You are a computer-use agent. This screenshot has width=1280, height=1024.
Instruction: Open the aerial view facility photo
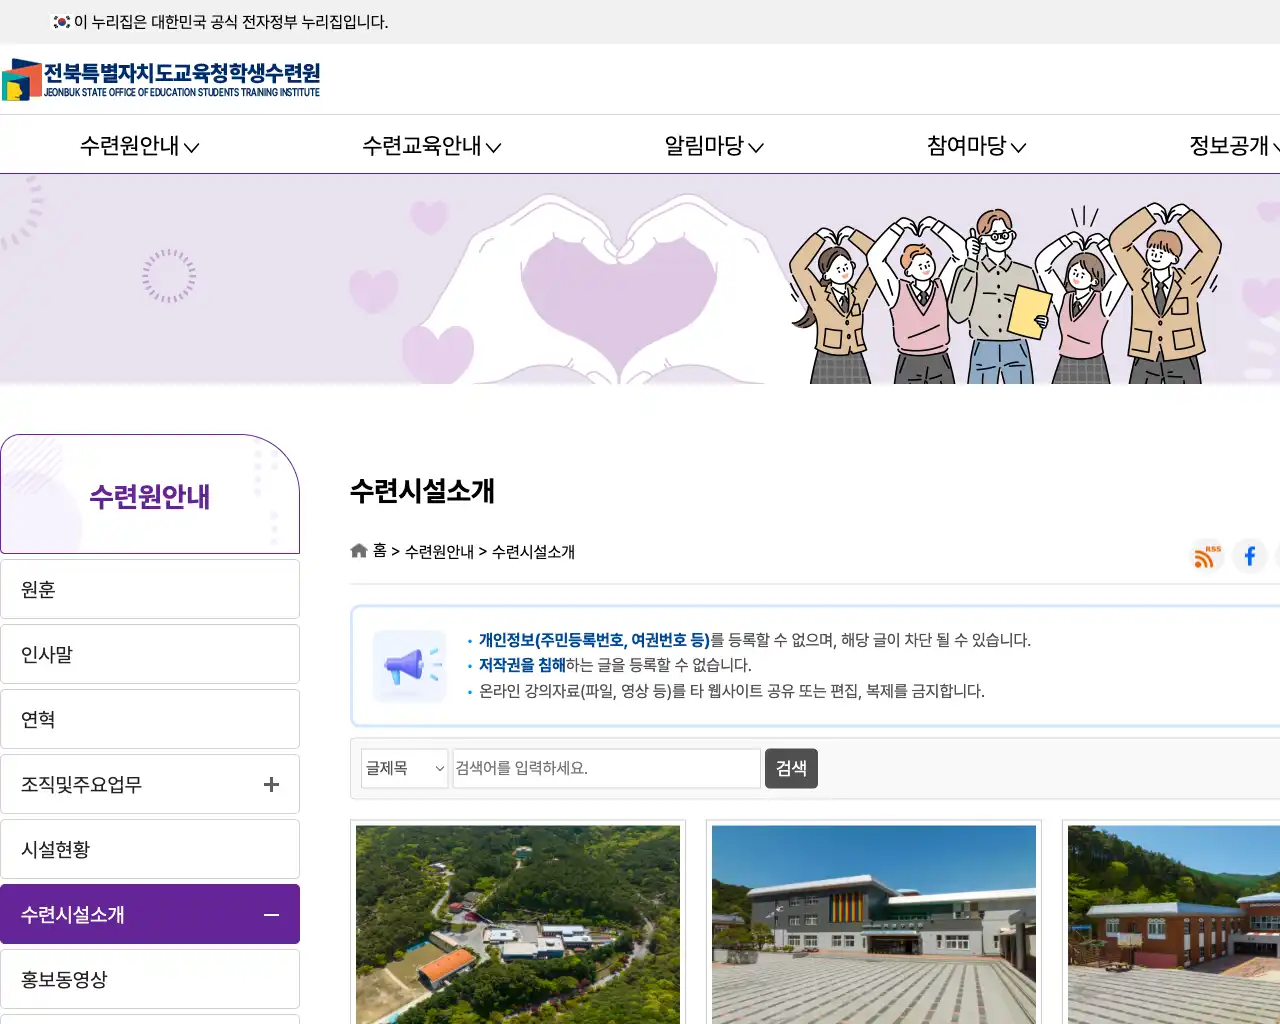click(517, 923)
